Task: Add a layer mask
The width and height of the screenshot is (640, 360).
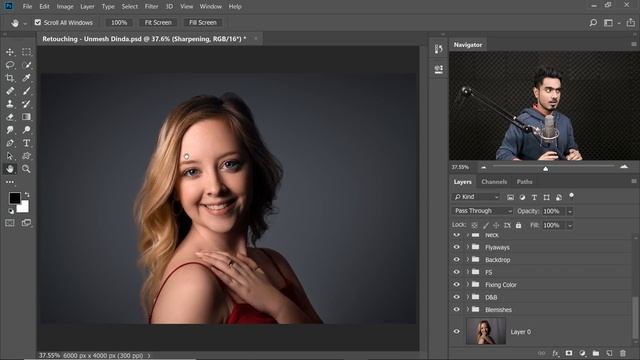Action: [569, 353]
